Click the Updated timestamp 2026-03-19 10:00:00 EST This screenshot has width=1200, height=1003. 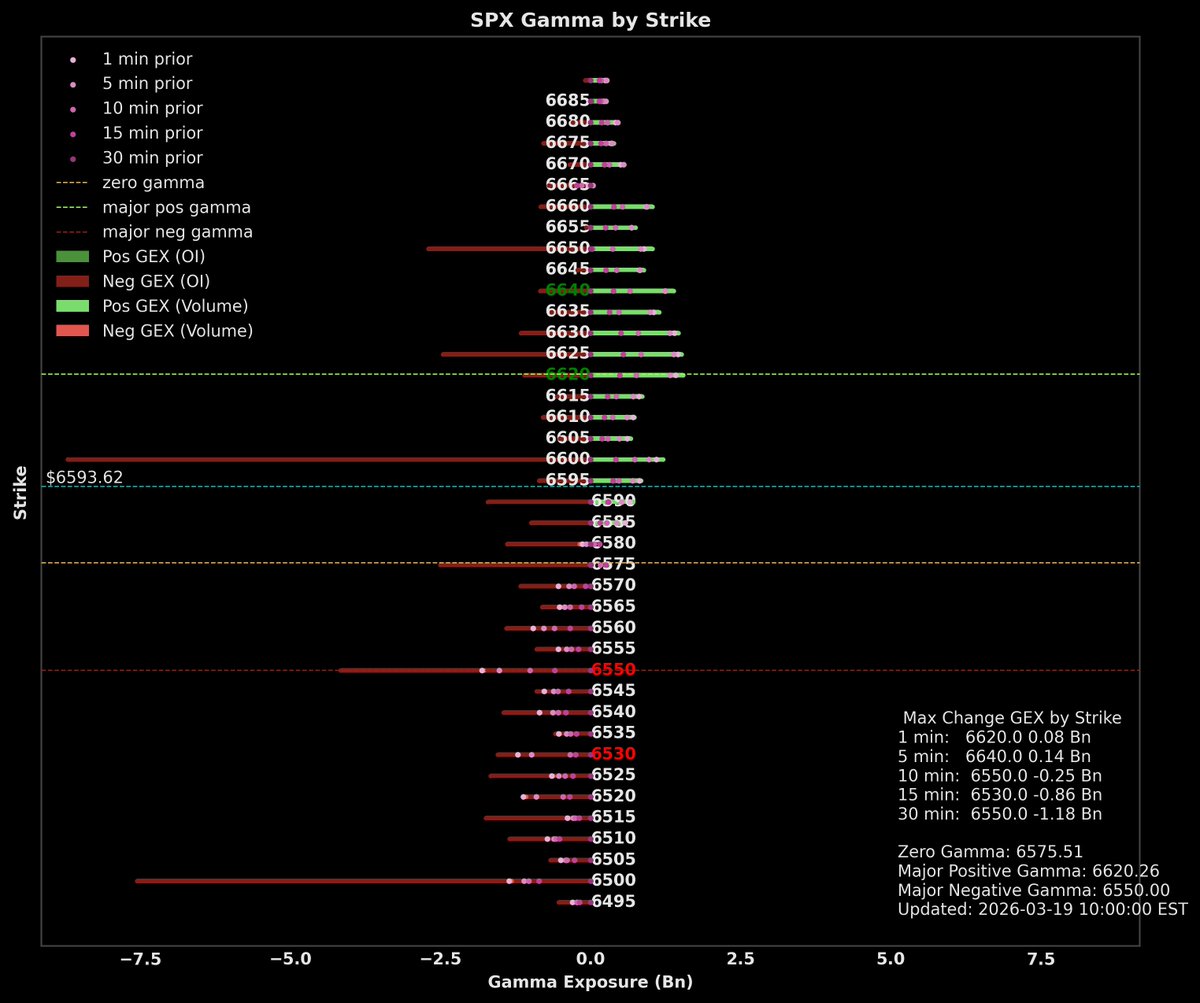point(1043,909)
